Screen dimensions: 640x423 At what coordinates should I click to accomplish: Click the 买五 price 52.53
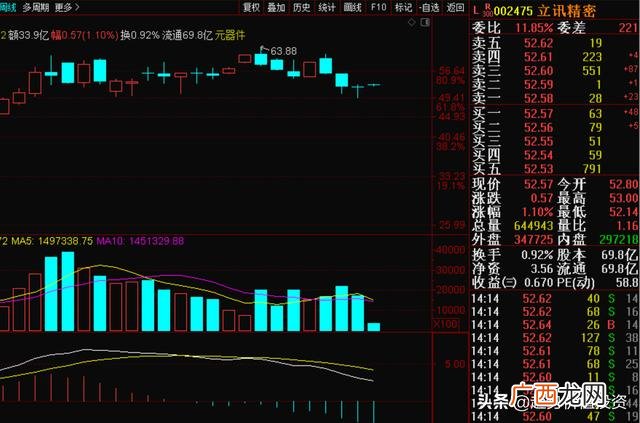539,169
